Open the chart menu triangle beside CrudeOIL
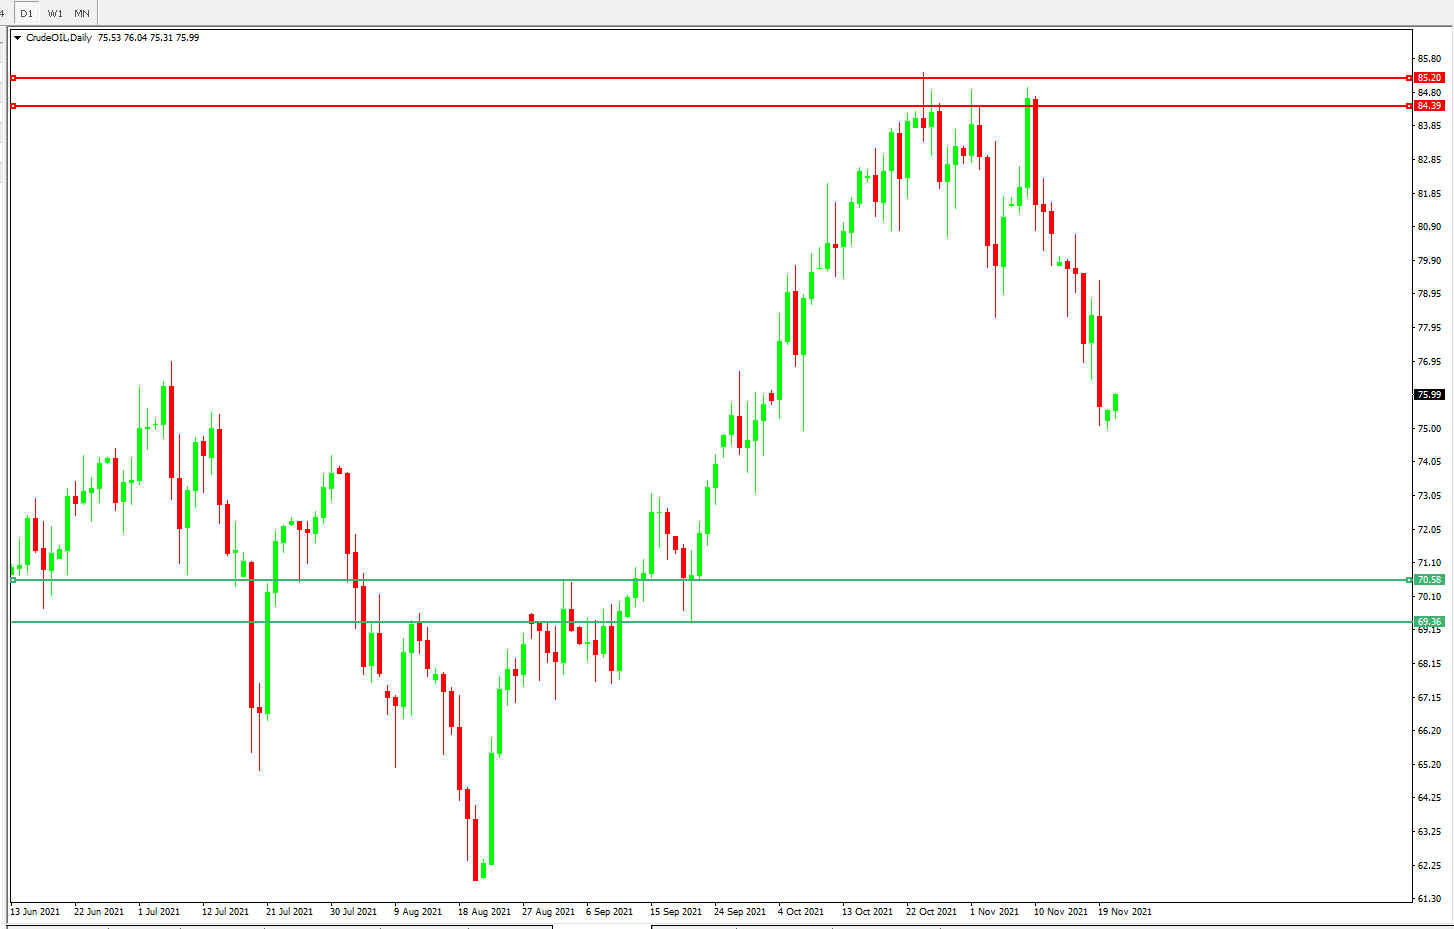1454x929 pixels. (x=18, y=38)
